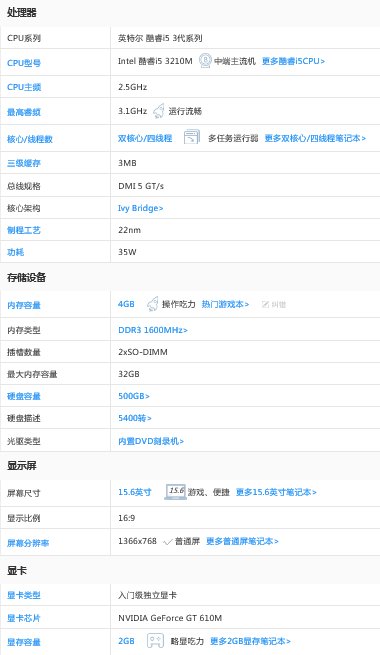The image size is (380, 655).
Task: Click the 2GB video memory link
Action: (x=126, y=641)
